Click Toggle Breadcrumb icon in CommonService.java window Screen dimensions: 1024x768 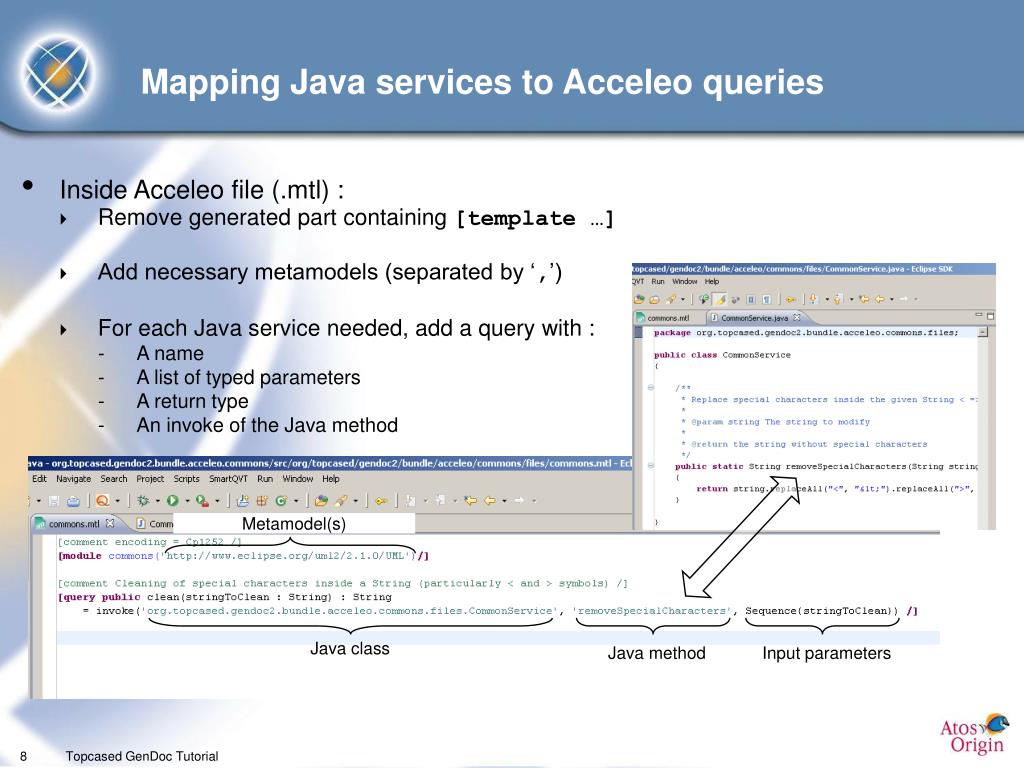coord(704,299)
